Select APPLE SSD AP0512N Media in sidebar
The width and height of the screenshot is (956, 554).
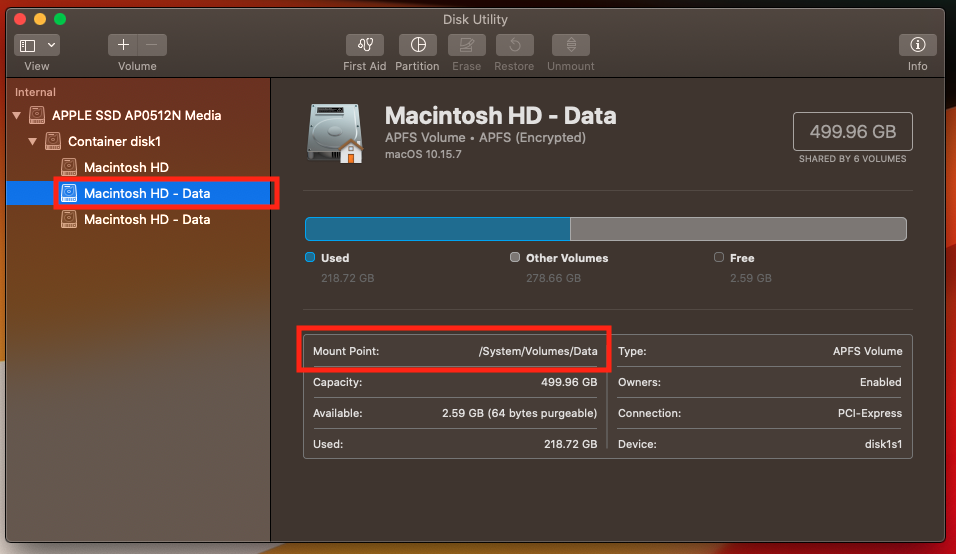(137, 115)
